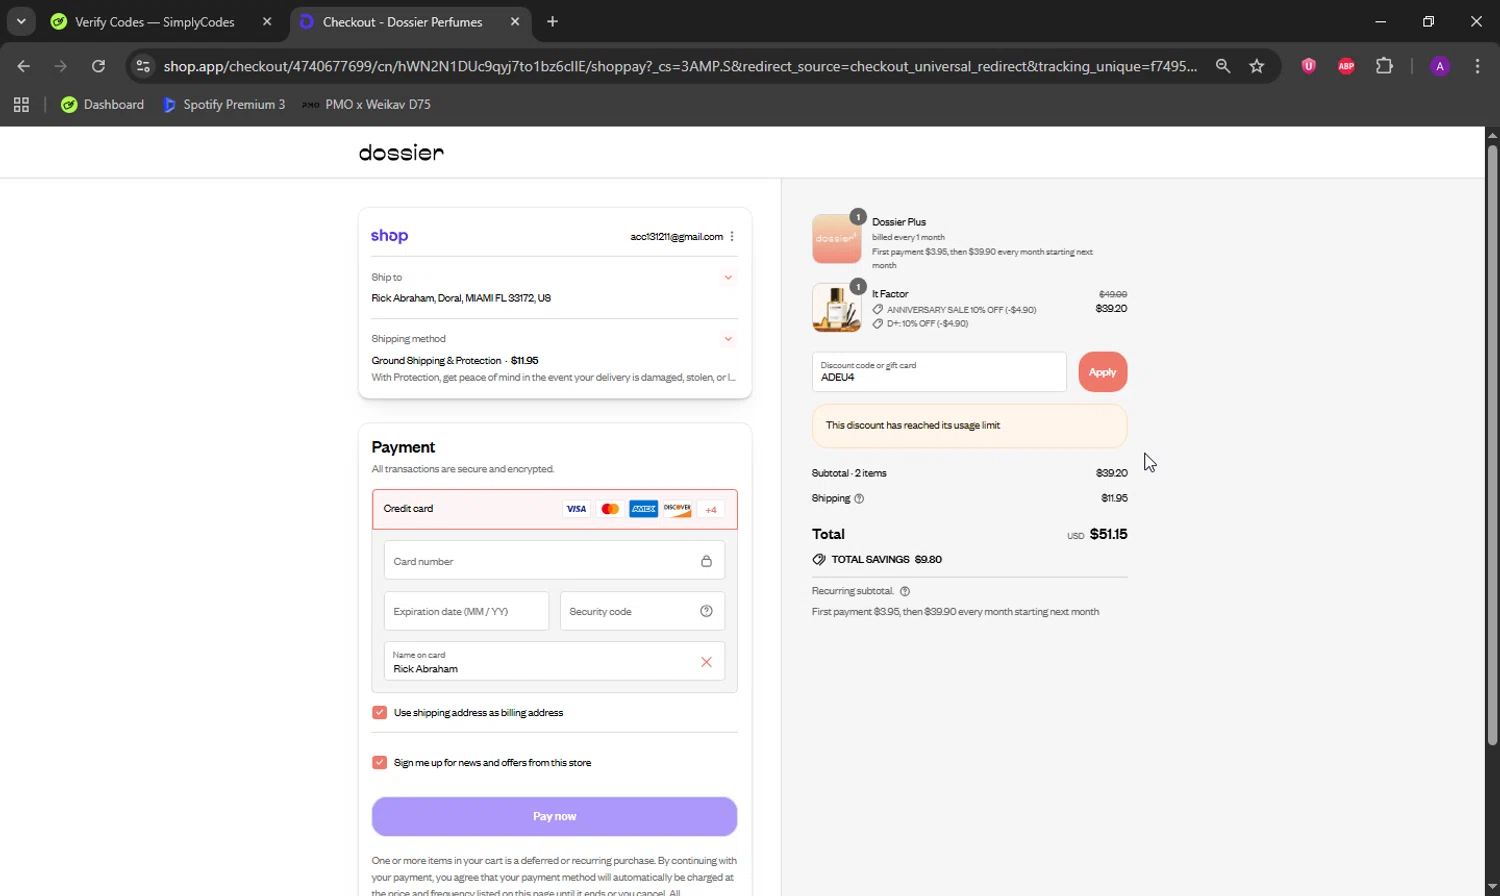1500x896 pixels.
Task: Close the Verify Codes — SimplyCodes tab
Action: 267,22
